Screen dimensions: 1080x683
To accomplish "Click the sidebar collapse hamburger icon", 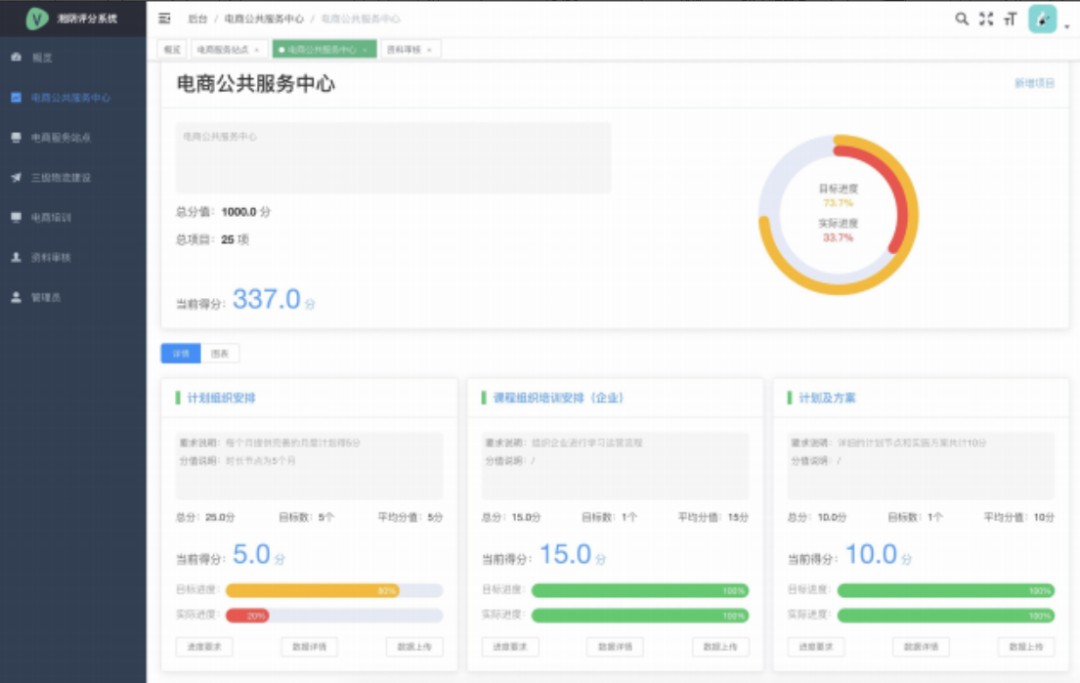I will click(165, 19).
